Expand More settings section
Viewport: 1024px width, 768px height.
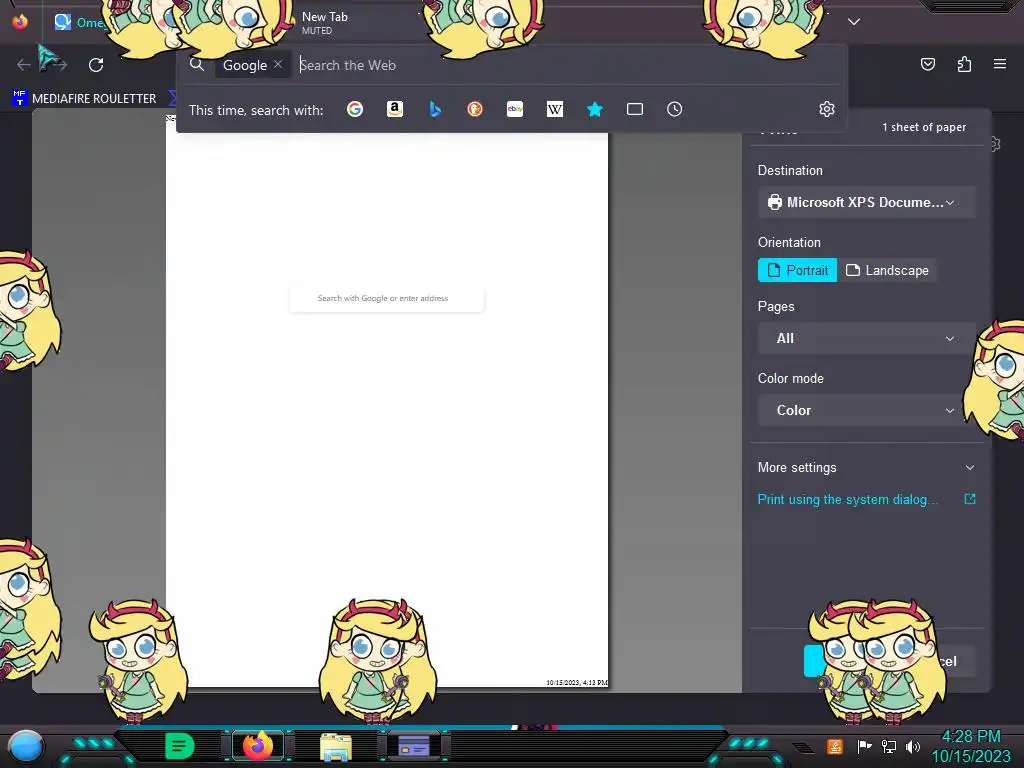coord(866,468)
